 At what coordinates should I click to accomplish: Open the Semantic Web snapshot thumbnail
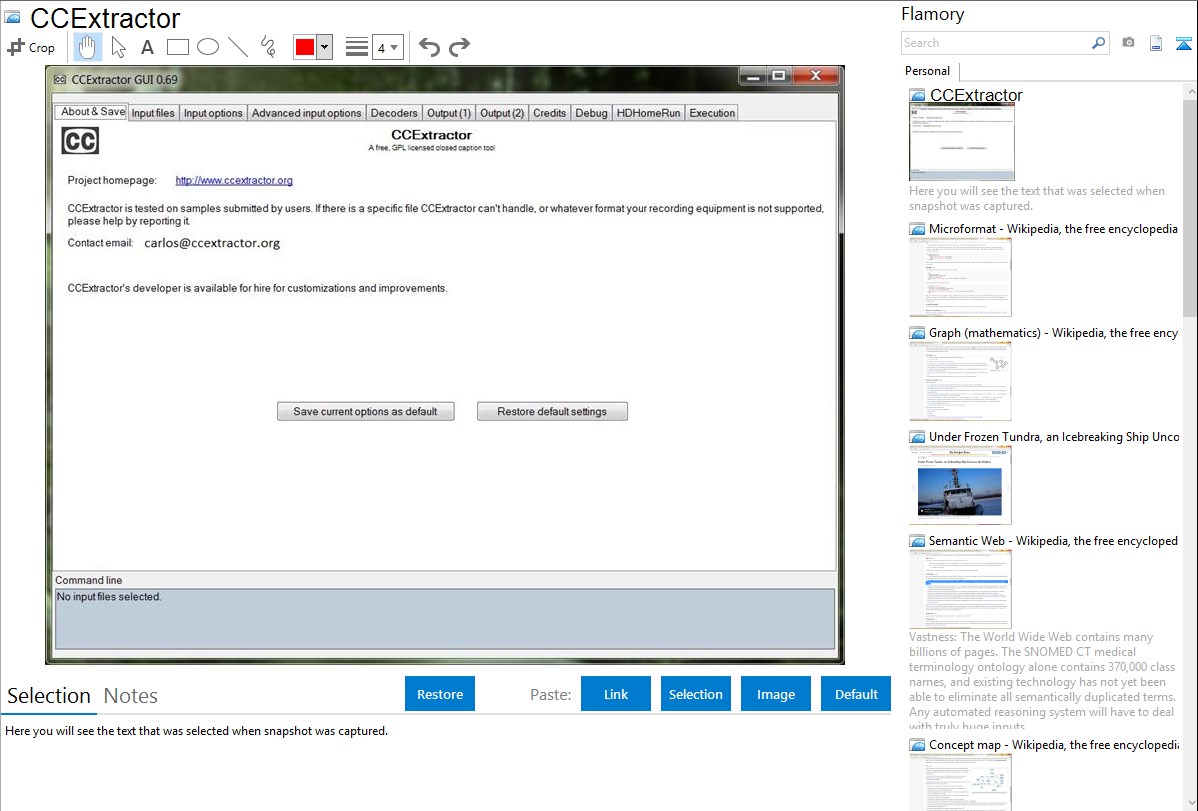tap(960, 589)
